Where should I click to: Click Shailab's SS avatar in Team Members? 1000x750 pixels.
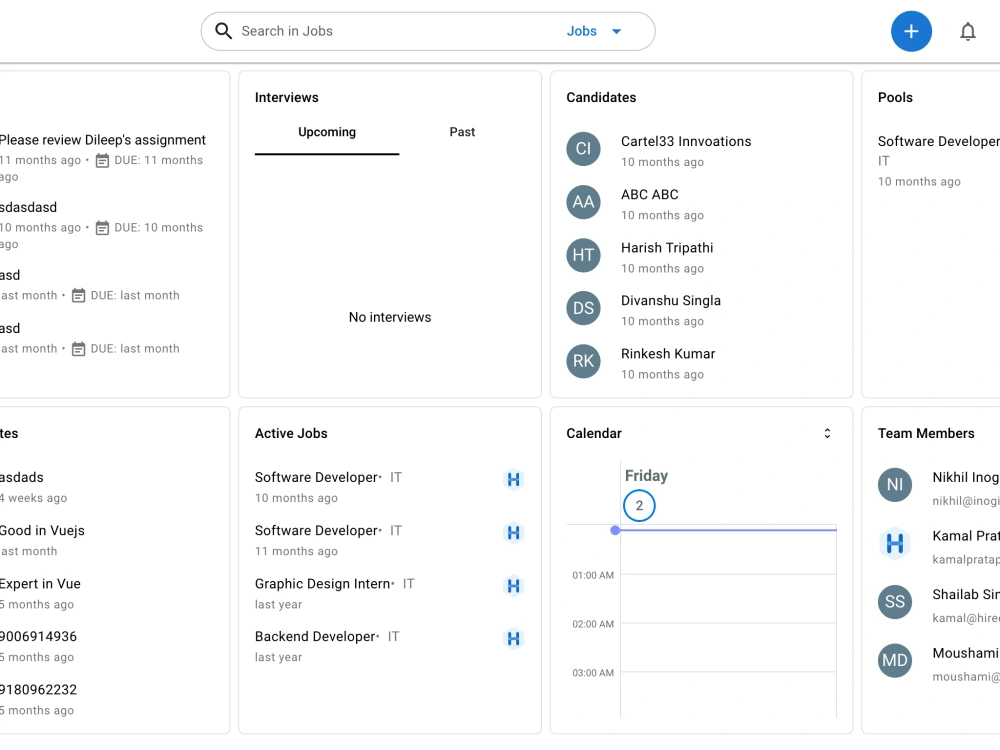[x=895, y=602]
